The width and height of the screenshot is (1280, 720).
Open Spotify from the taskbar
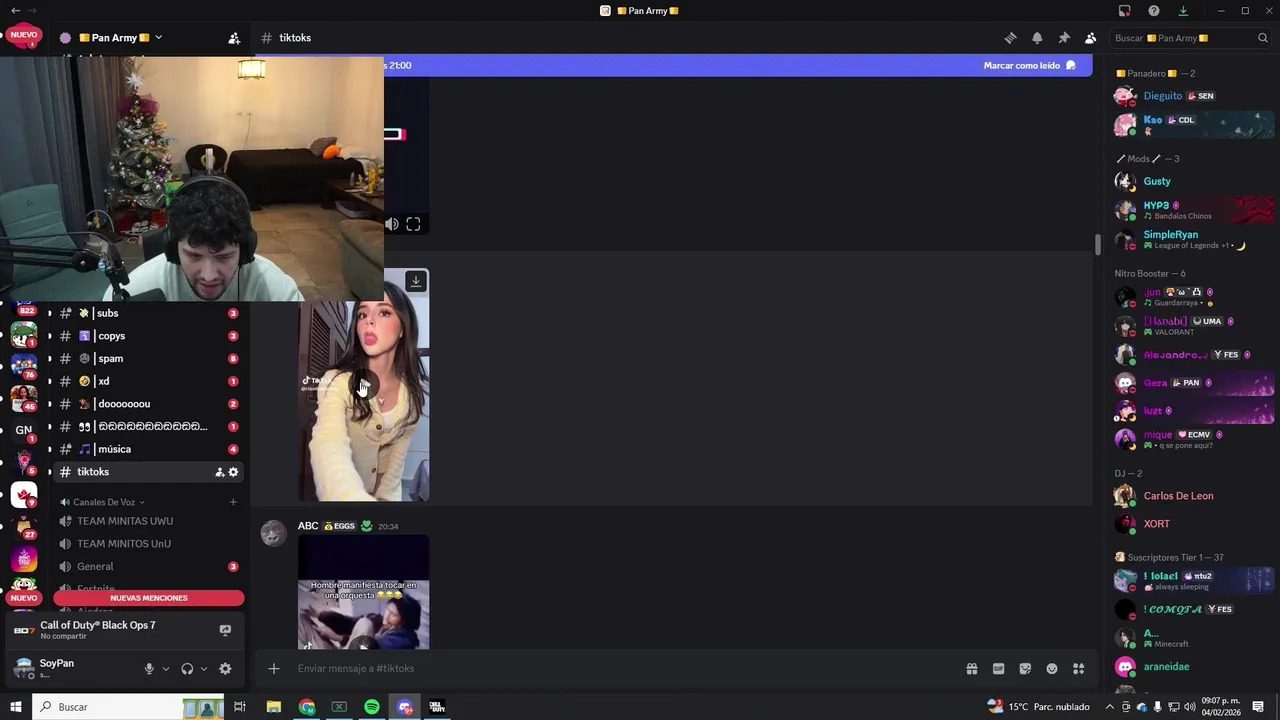(x=372, y=707)
